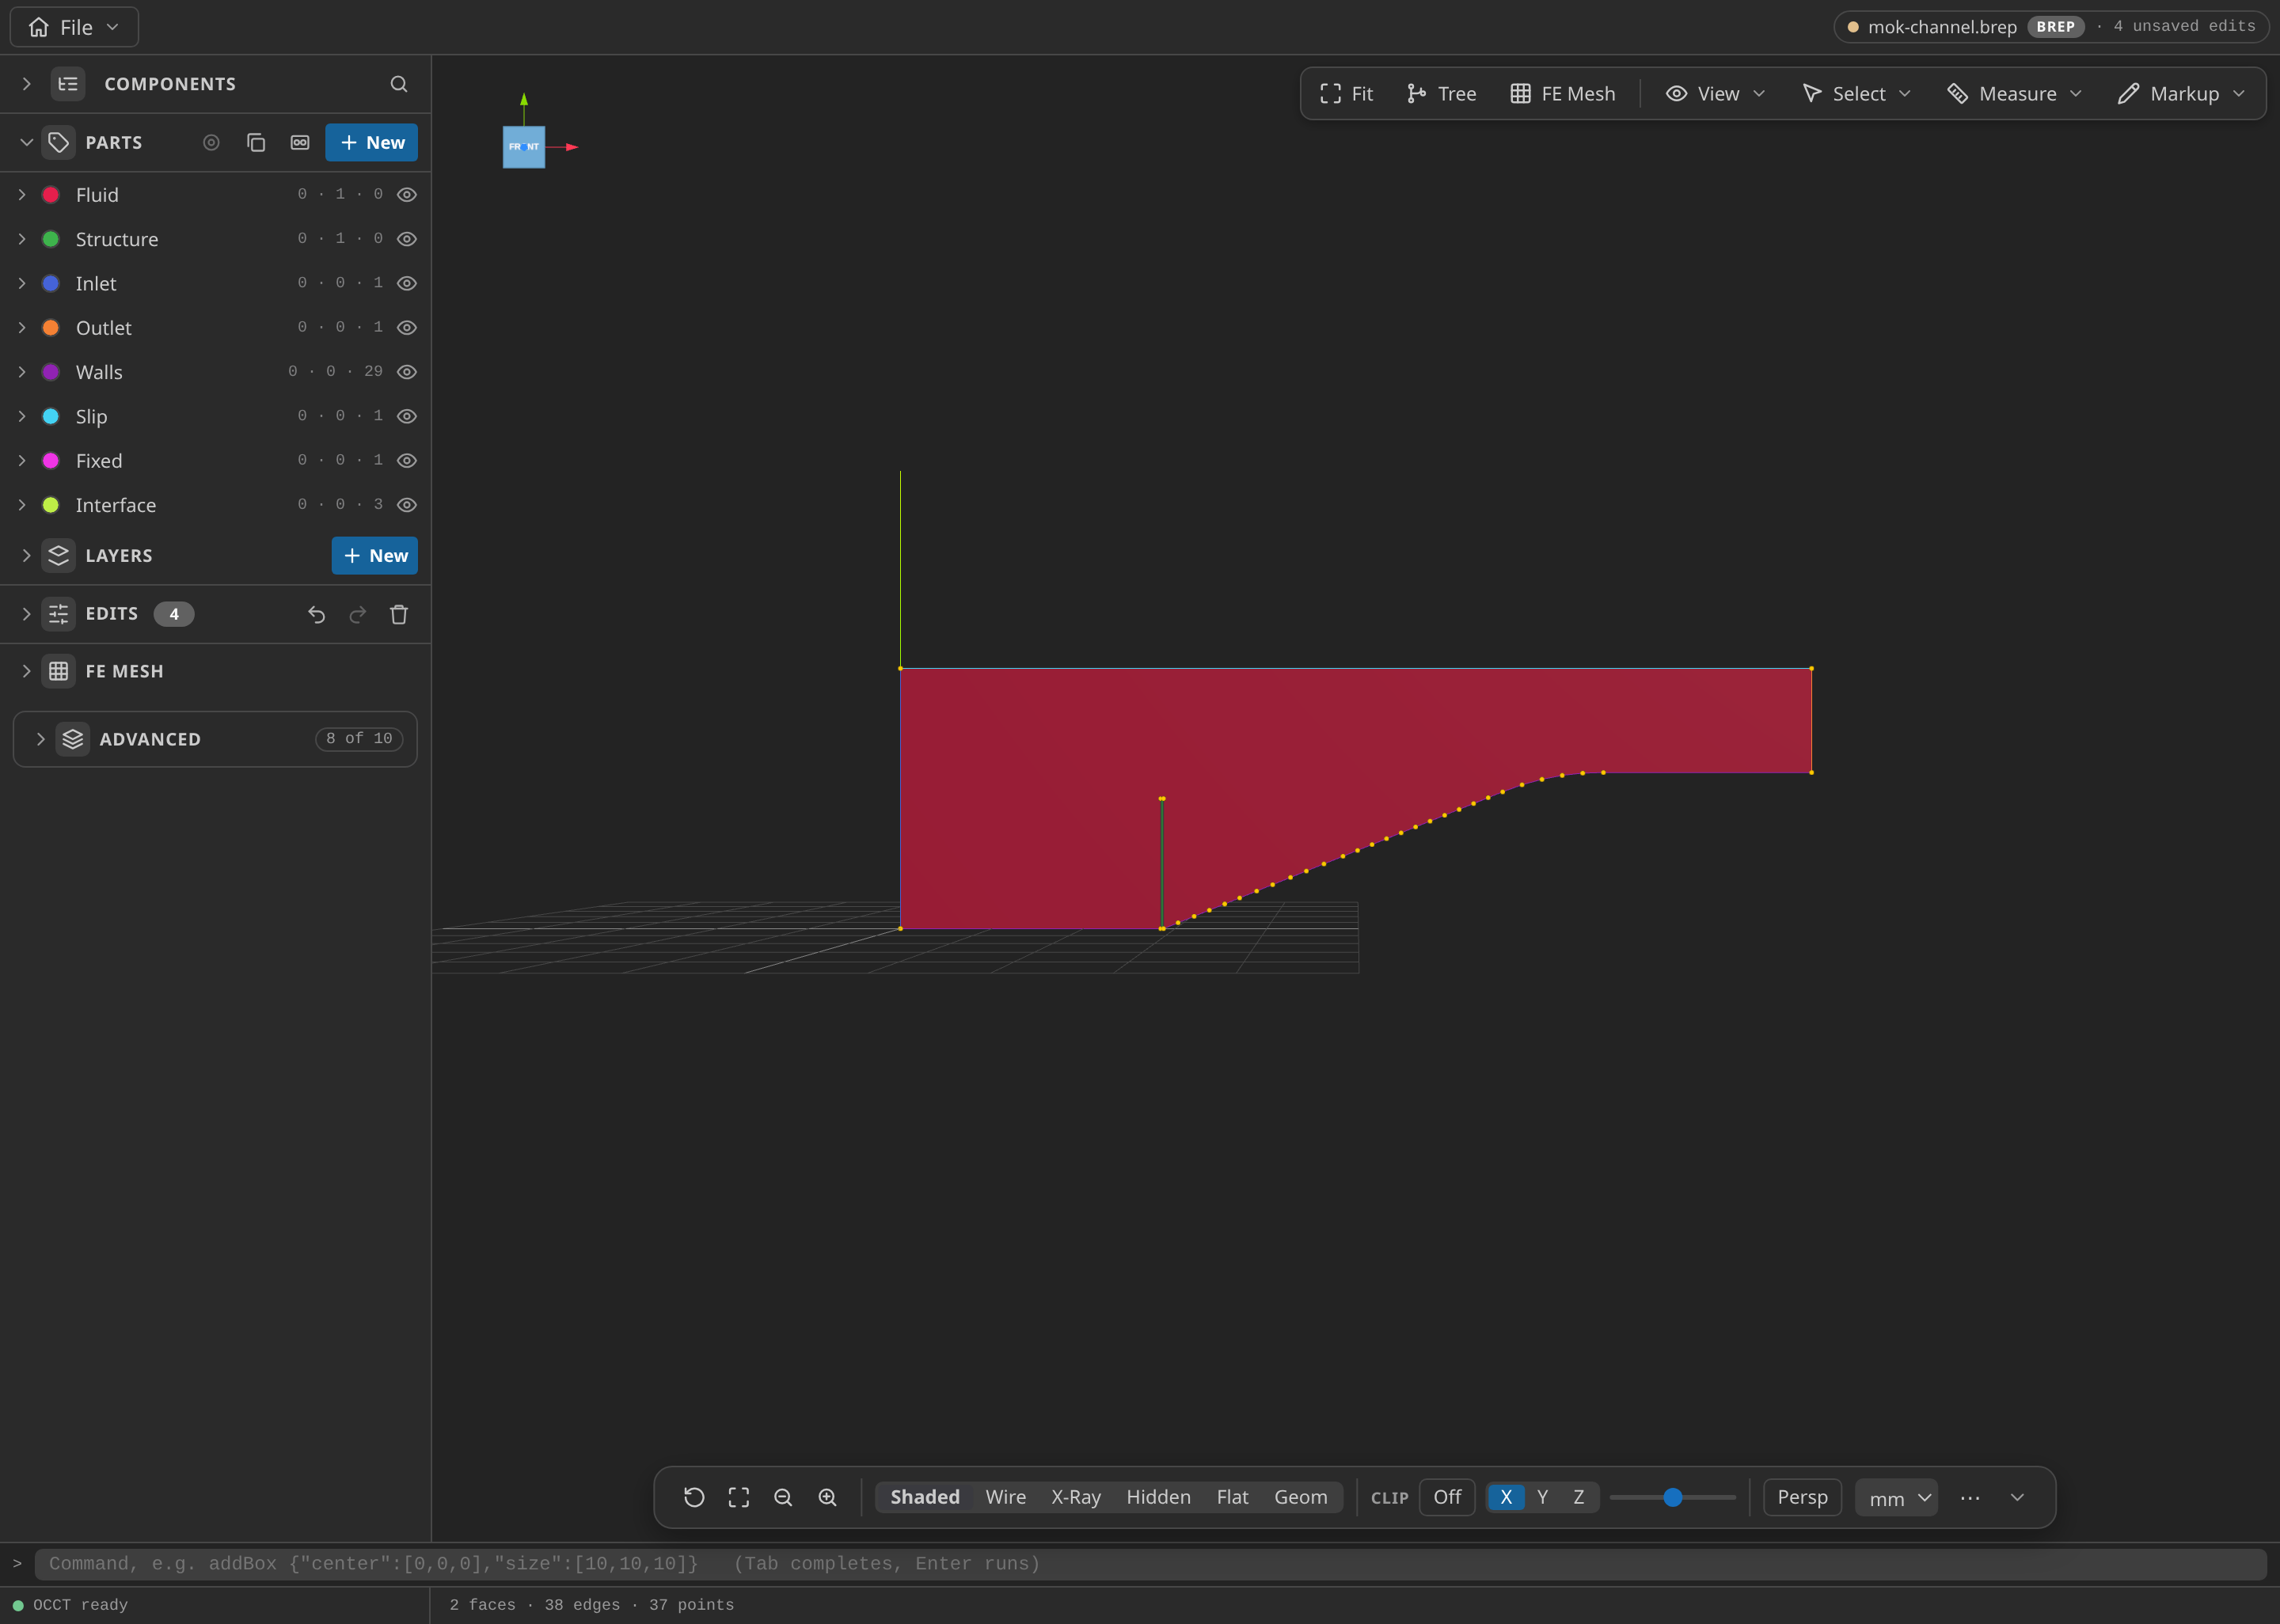2280x1624 pixels.
Task: Toggle visibility of Walls part
Action: click(x=407, y=372)
